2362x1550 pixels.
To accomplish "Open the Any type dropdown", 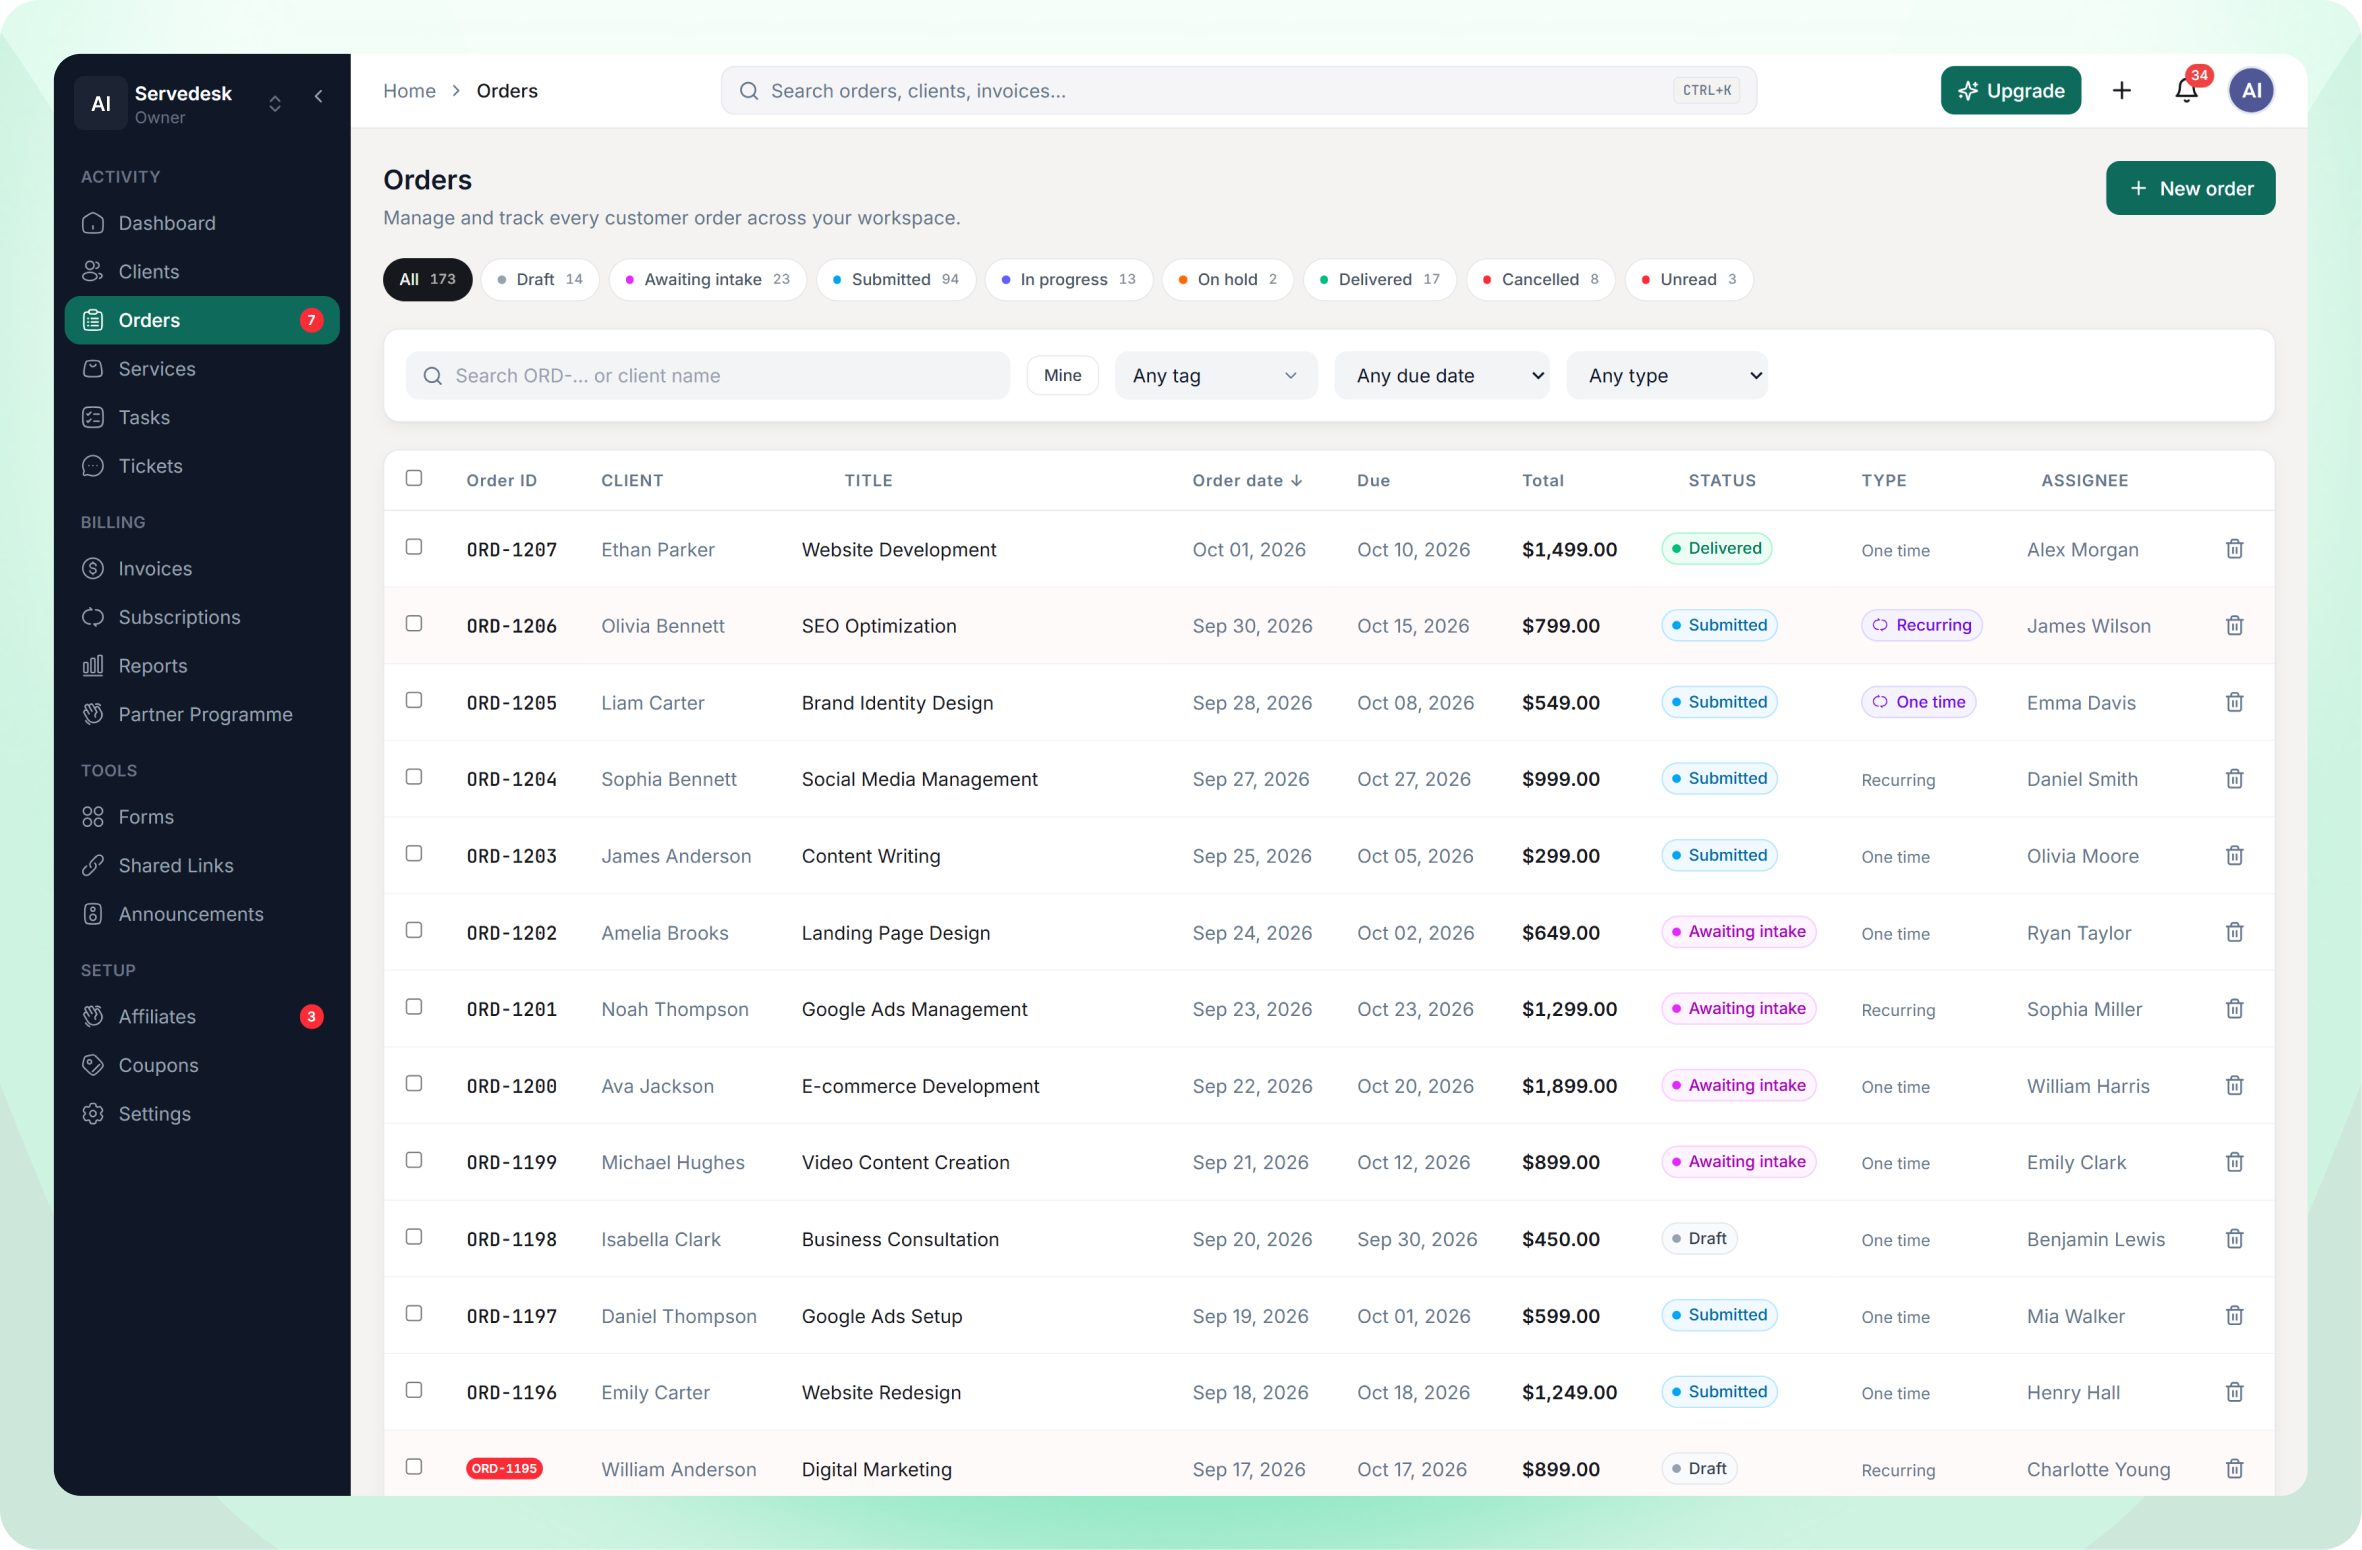I will 1666,376.
